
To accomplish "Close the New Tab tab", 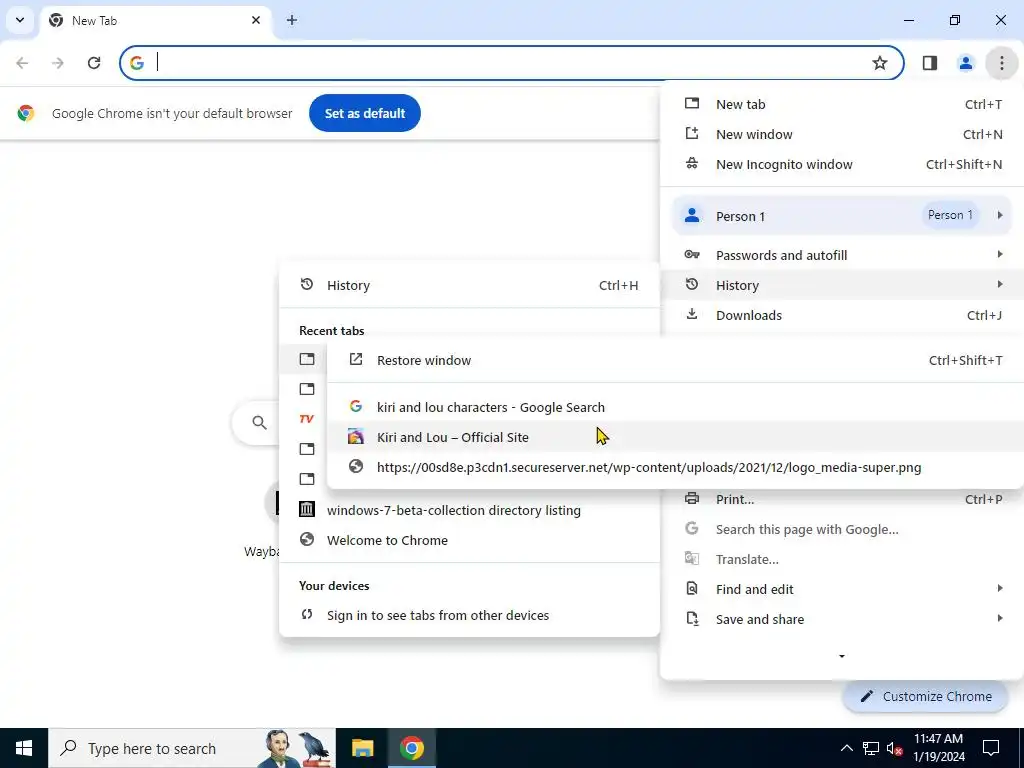I will pyautogui.click(x=256, y=20).
